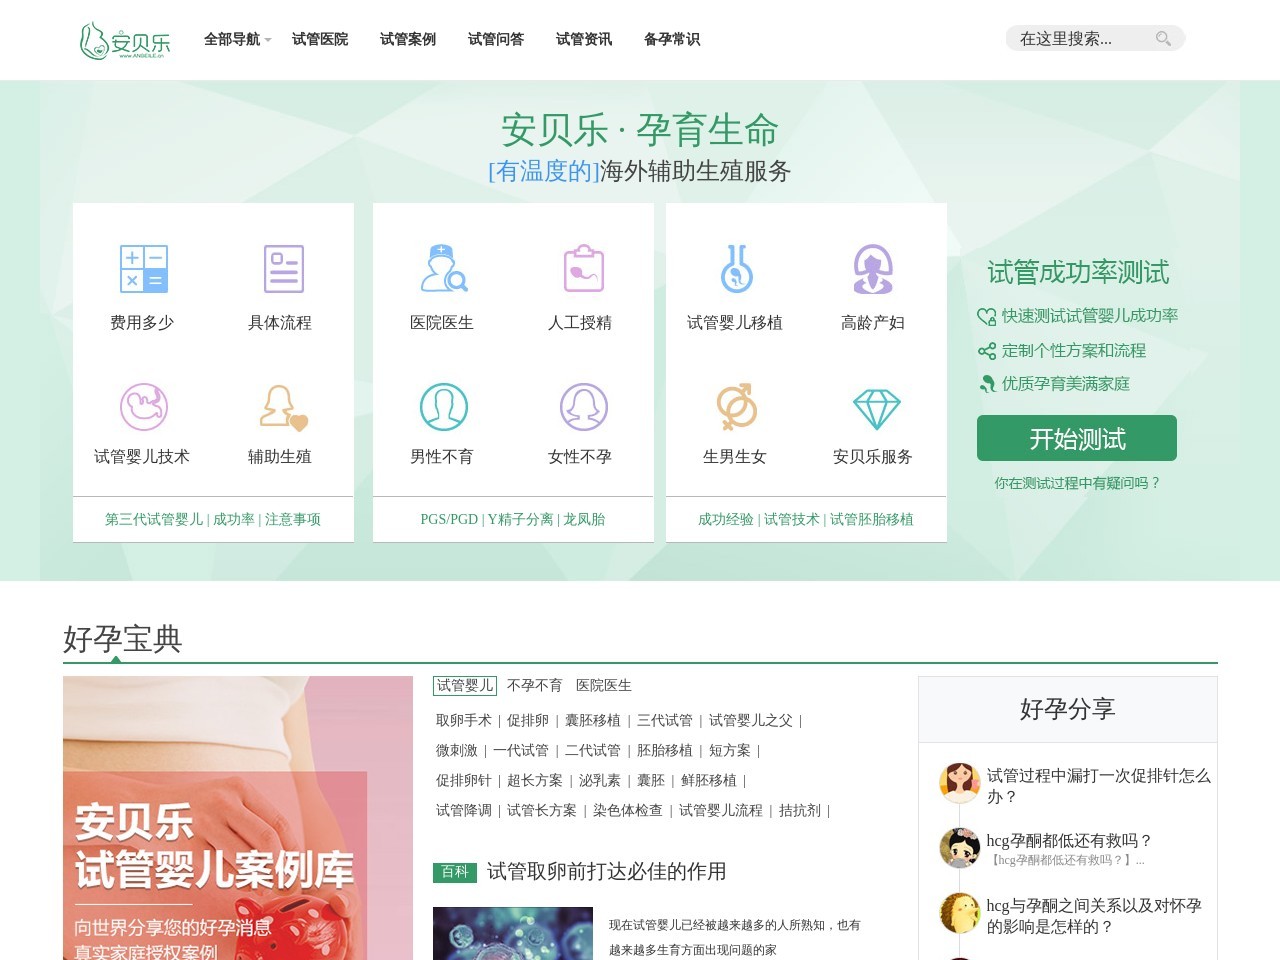Image resolution: width=1280 pixels, height=960 pixels.
Task: Switch to the 试管婴儿 tab
Action: click(465, 685)
